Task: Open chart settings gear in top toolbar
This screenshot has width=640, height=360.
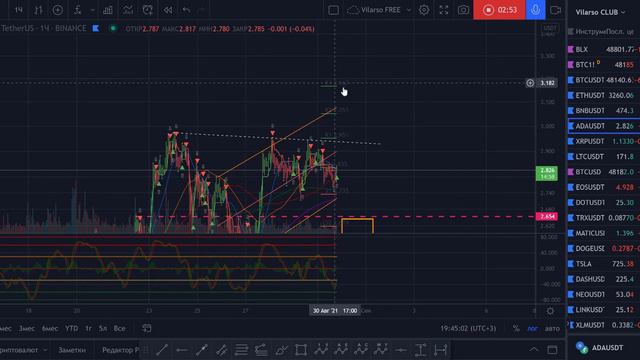Action: point(424,10)
